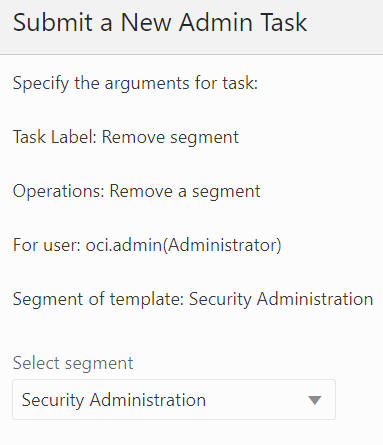The width and height of the screenshot is (383, 445).
Task: Click Security Administration in the template line
Action: tap(281, 299)
